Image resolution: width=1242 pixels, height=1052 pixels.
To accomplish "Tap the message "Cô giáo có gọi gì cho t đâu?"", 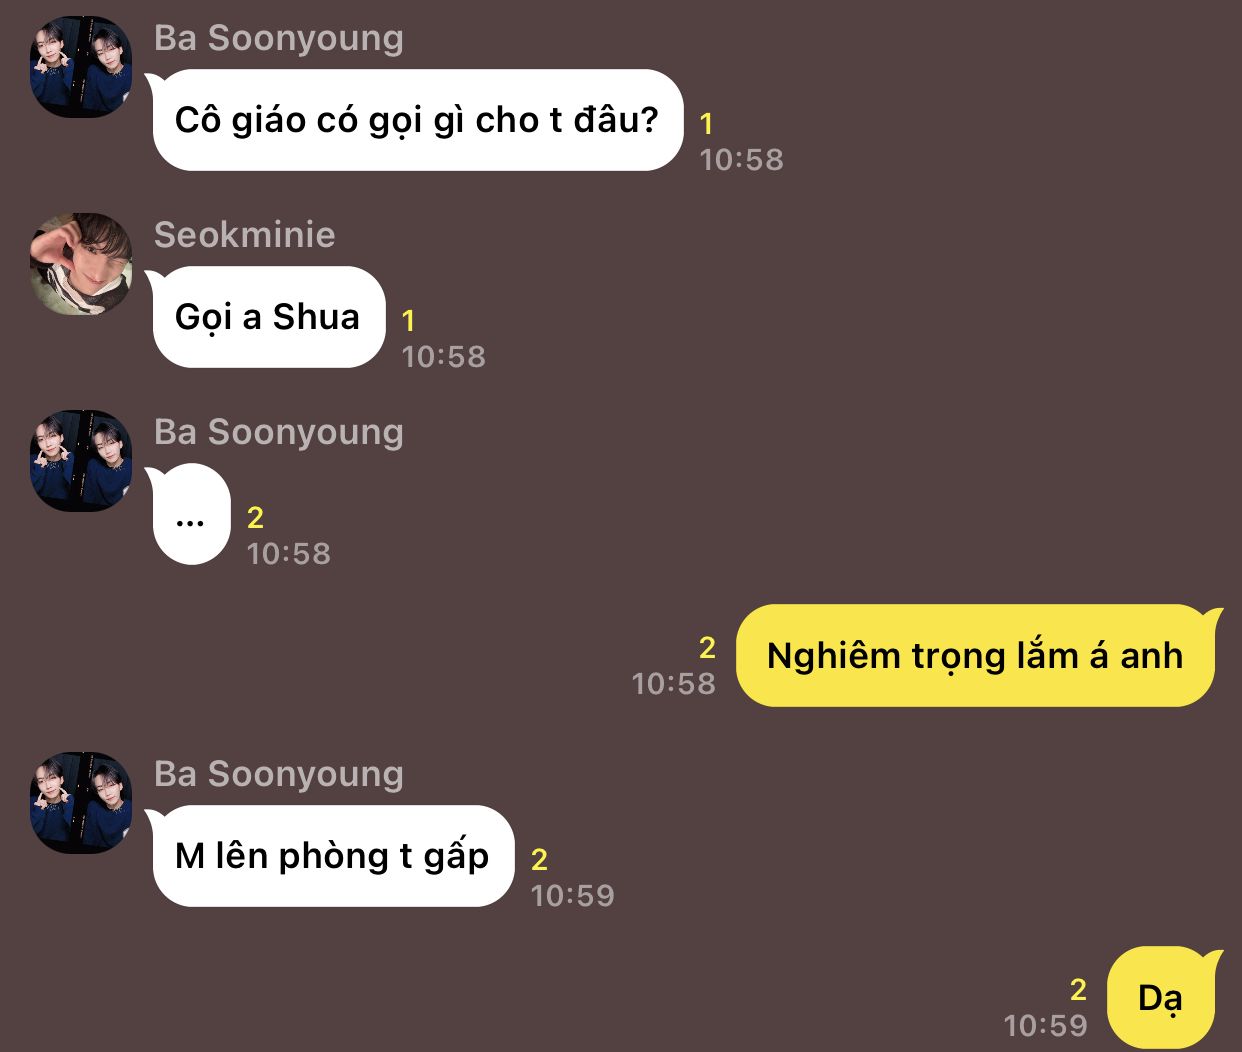I will pyautogui.click(x=418, y=120).
